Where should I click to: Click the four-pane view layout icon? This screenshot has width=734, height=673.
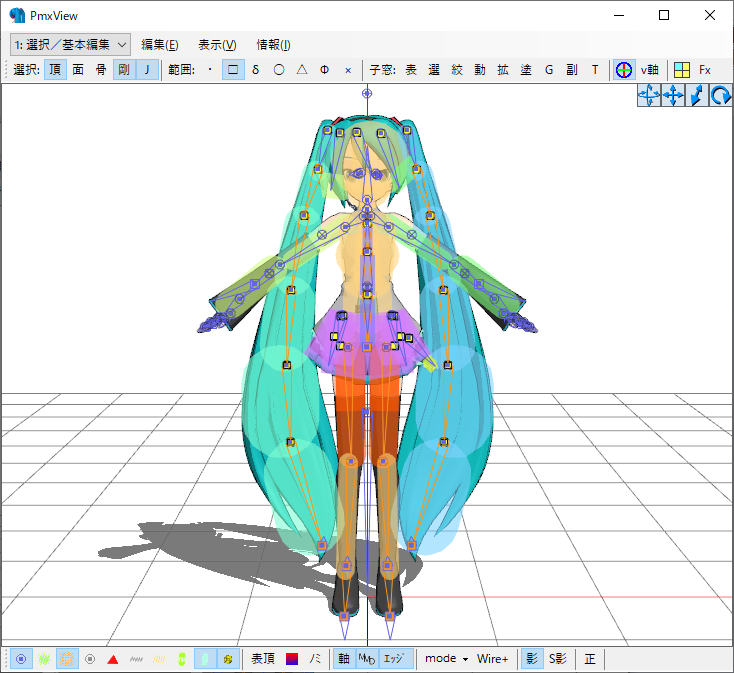[x=682, y=70]
